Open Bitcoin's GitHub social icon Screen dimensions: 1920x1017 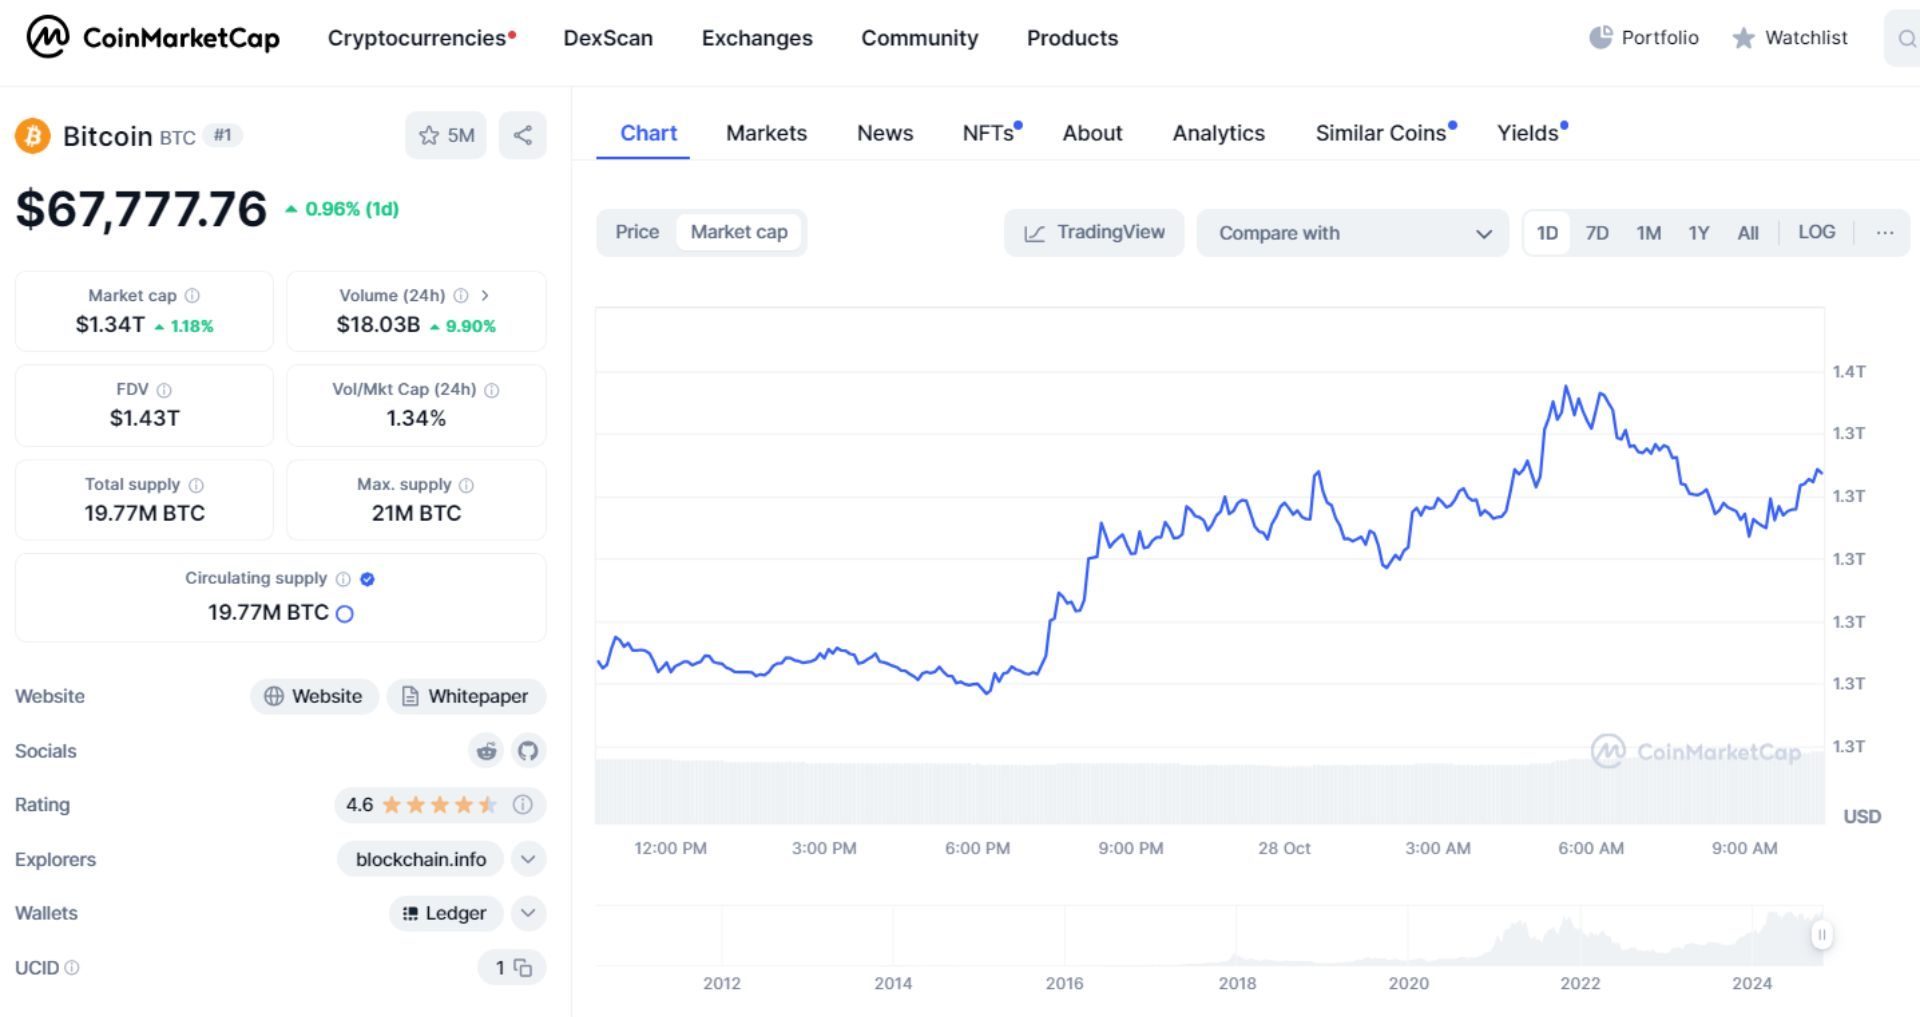pos(528,751)
